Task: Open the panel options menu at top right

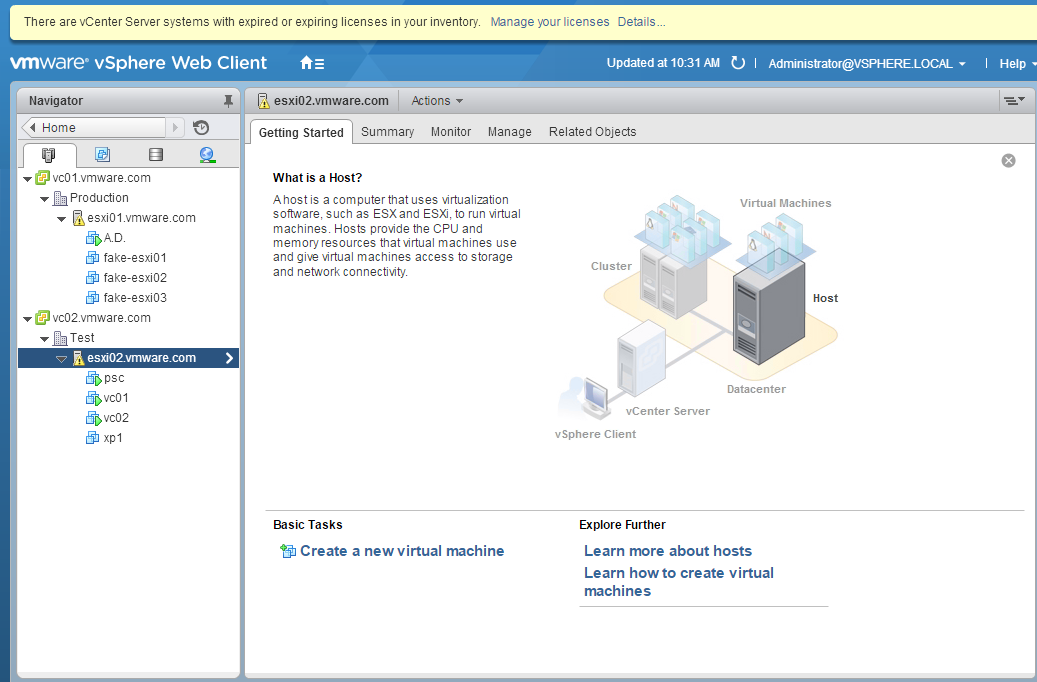Action: (x=1014, y=101)
